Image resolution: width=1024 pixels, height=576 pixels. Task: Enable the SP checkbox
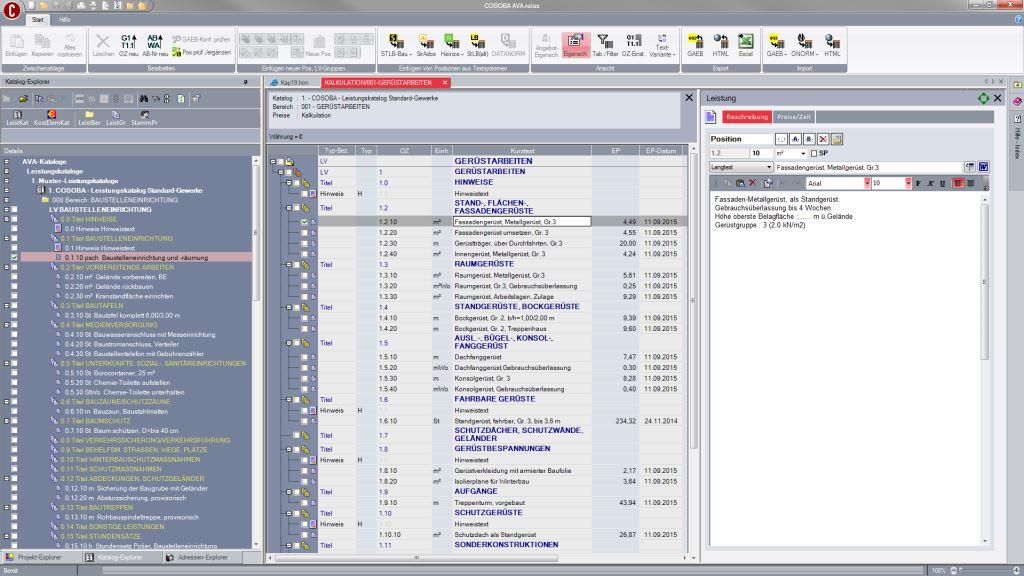pyautogui.click(x=813, y=153)
